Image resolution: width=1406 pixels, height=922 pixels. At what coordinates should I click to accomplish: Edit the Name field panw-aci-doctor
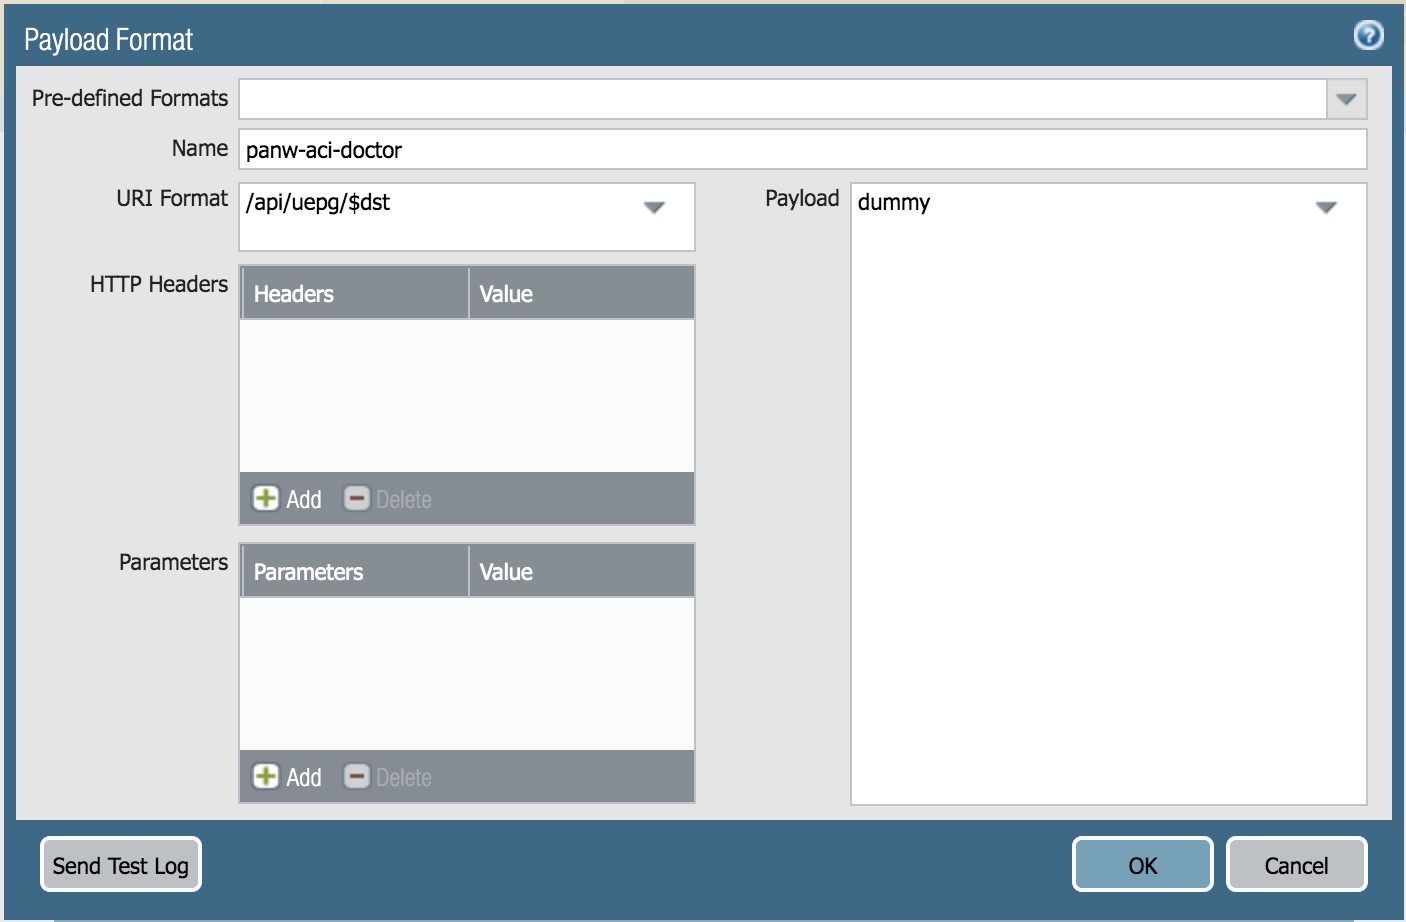pos(802,150)
